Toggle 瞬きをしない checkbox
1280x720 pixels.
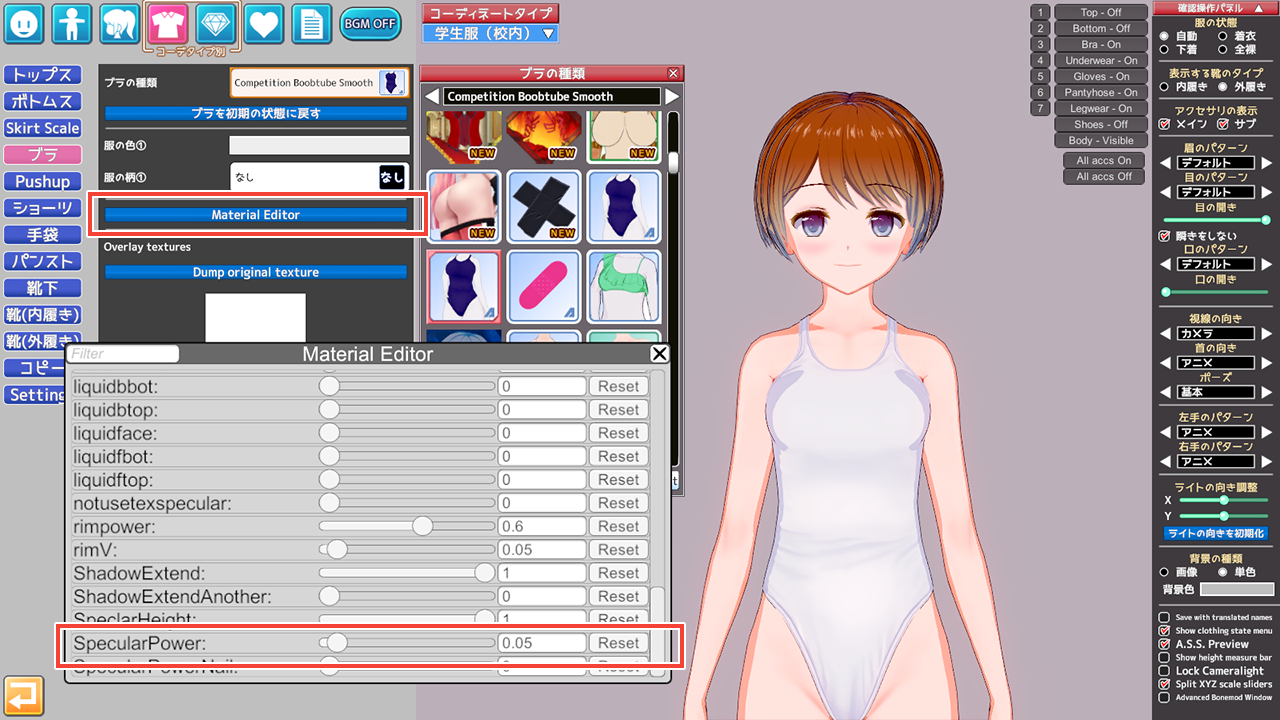(1164, 236)
